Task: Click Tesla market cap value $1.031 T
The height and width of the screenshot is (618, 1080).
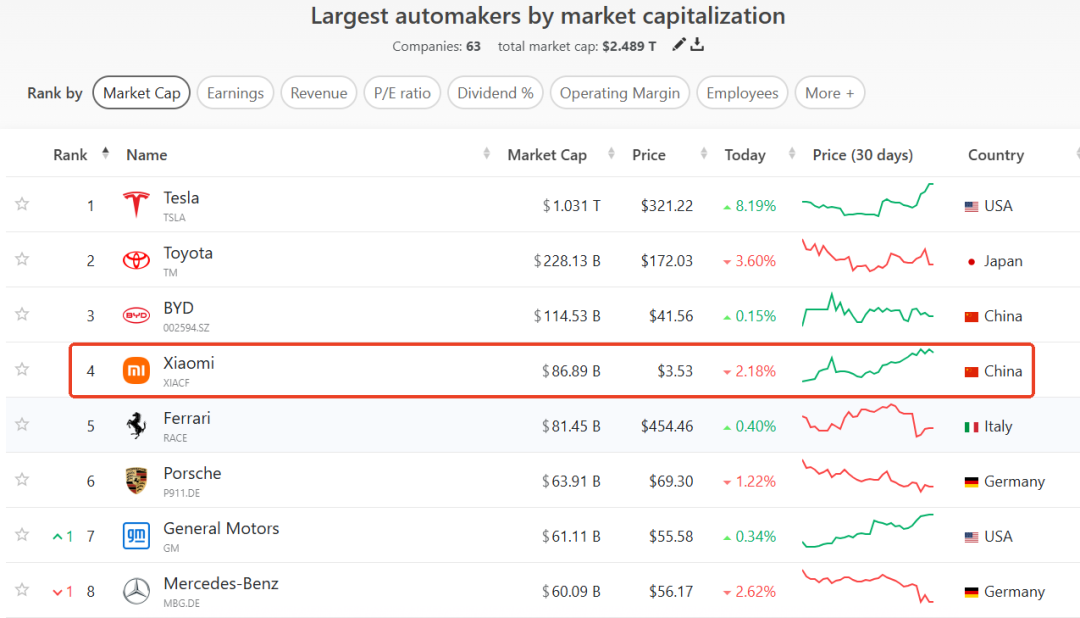Action: [571, 206]
